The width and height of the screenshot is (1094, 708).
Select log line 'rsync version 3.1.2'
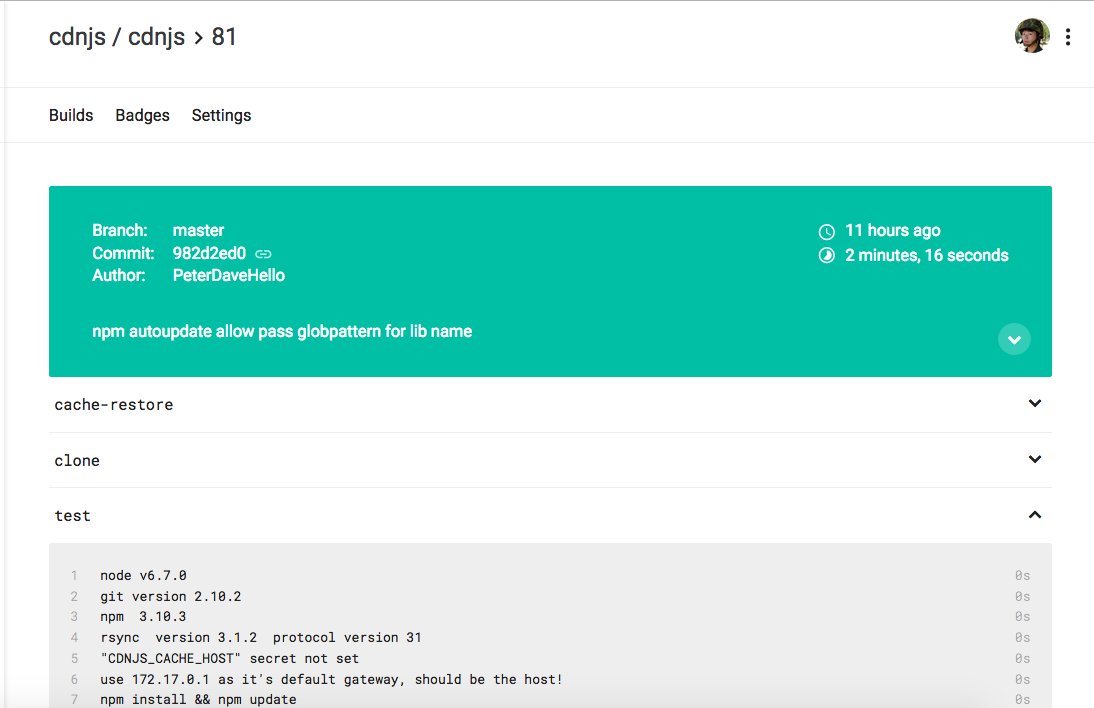260,638
